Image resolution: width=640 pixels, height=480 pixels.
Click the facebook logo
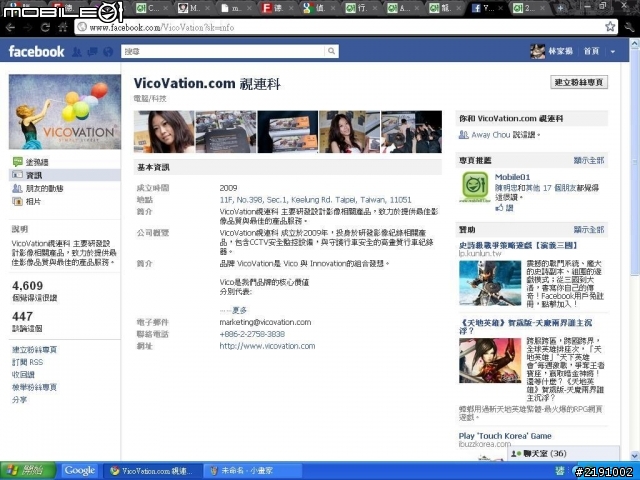(36, 51)
